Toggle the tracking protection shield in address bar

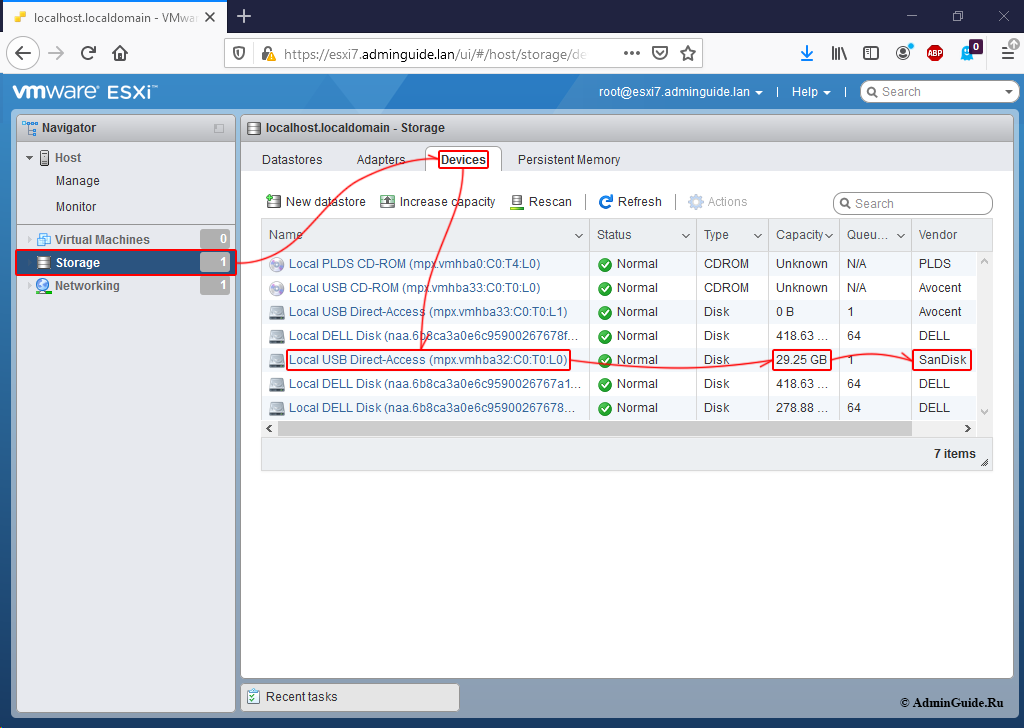pyautogui.click(x=238, y=53)
